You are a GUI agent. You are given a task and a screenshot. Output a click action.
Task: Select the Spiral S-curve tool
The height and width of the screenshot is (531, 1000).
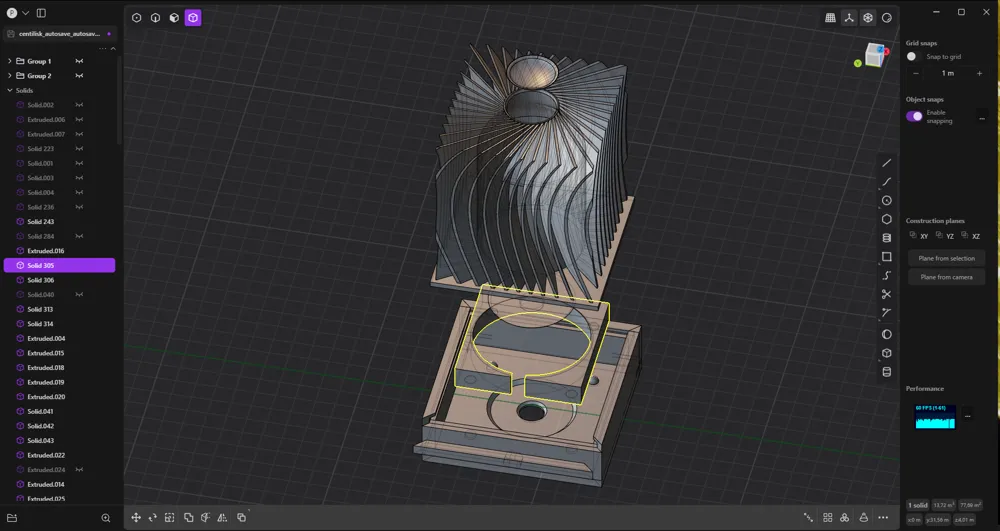[886, 275]
